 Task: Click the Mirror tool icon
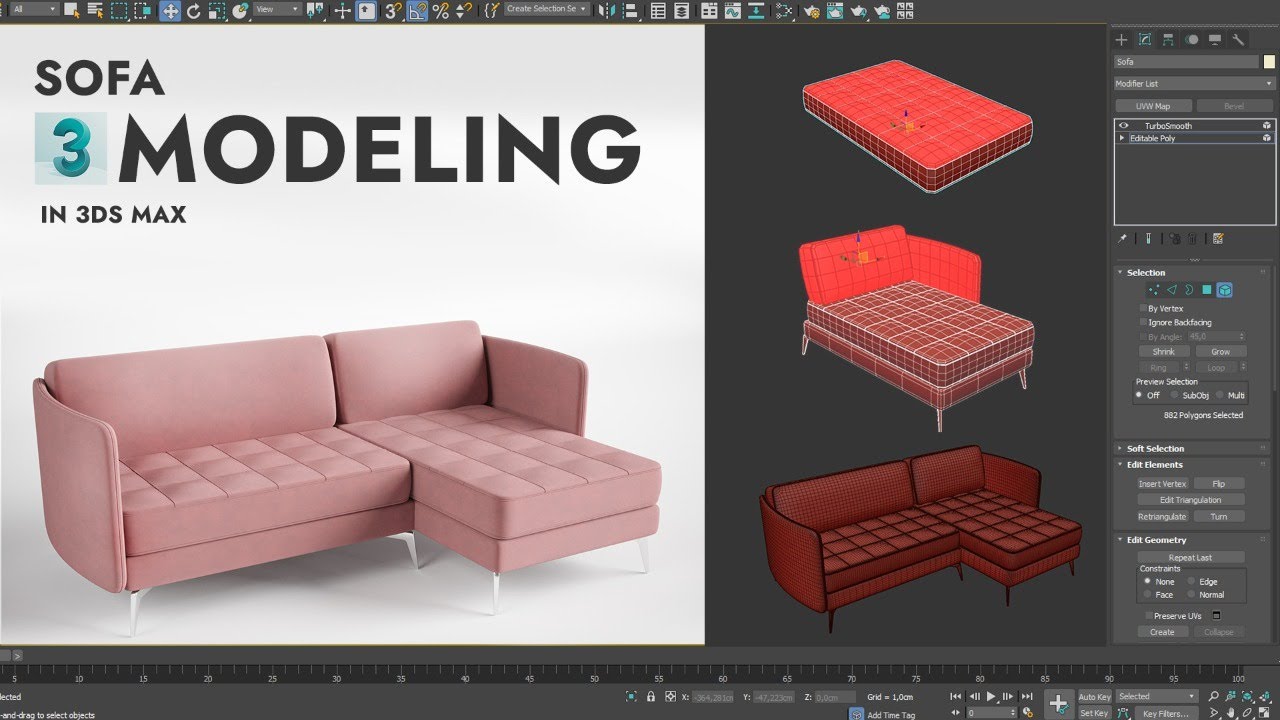point(607,11)
